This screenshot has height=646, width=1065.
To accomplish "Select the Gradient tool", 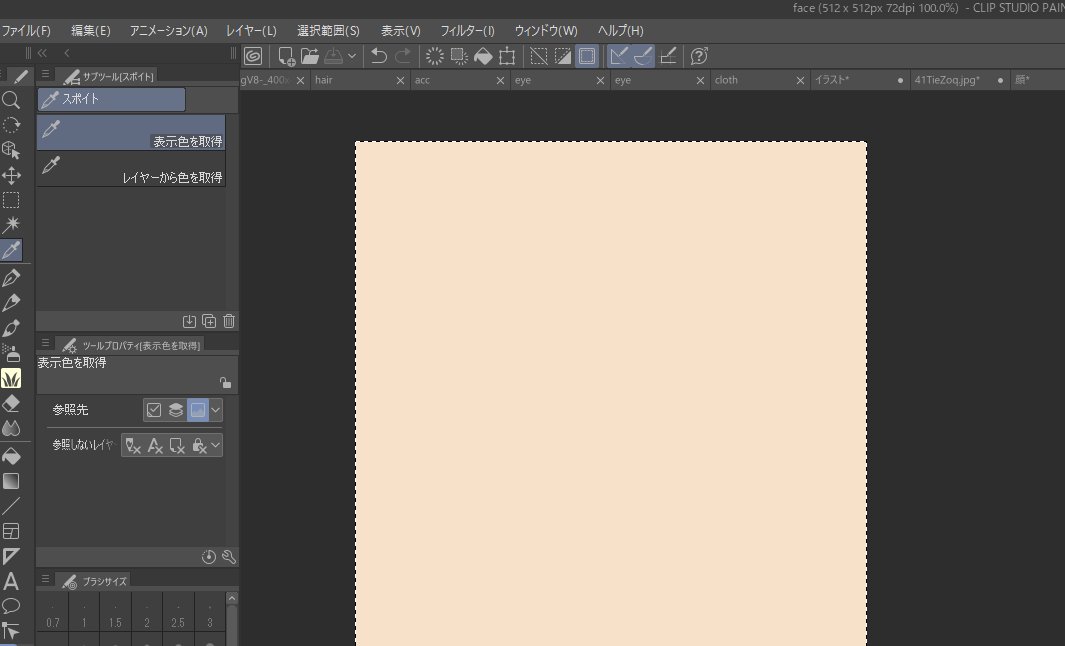I will (x=11, y=481).
